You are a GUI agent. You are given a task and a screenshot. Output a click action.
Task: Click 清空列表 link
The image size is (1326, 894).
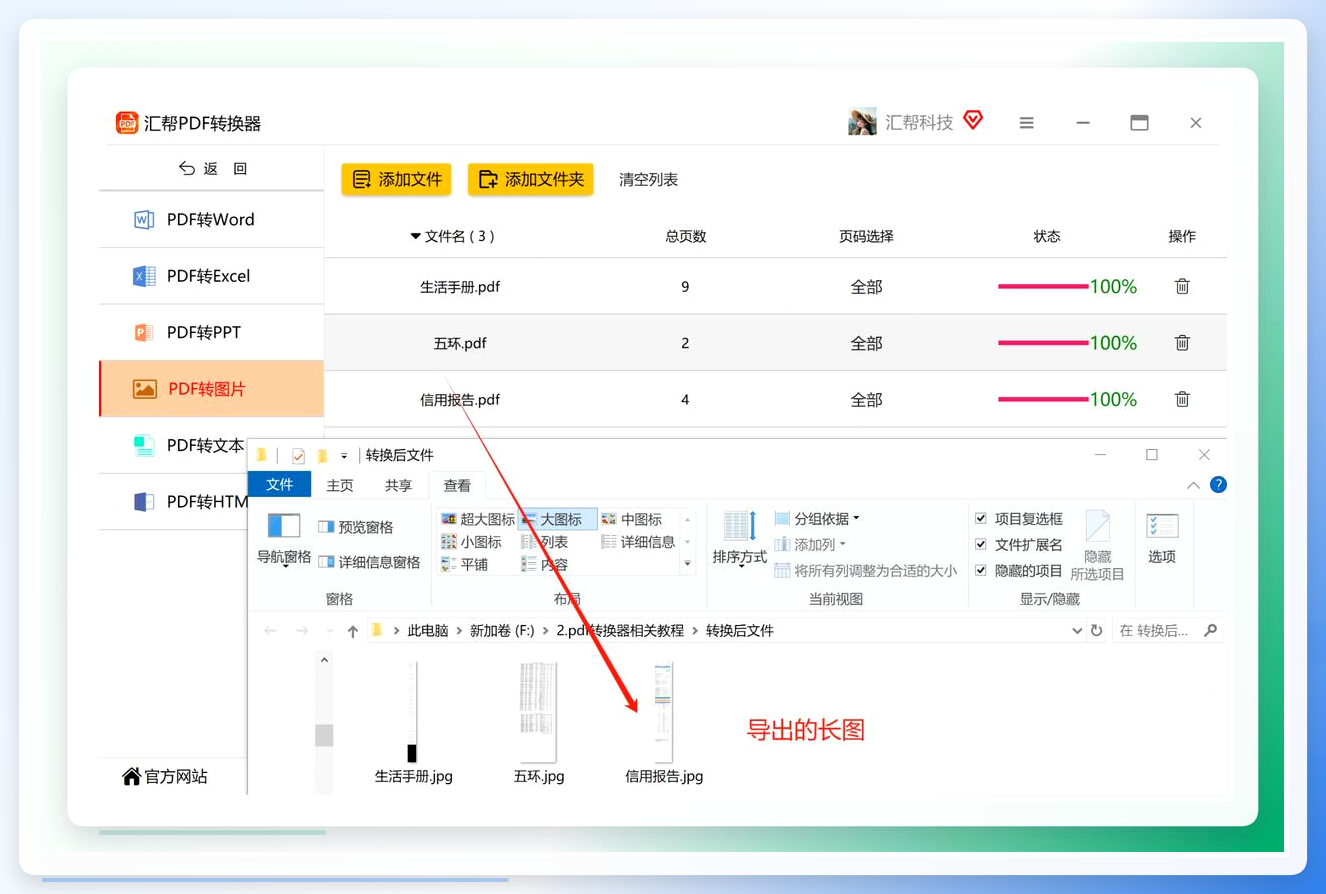tap(648, 180)
